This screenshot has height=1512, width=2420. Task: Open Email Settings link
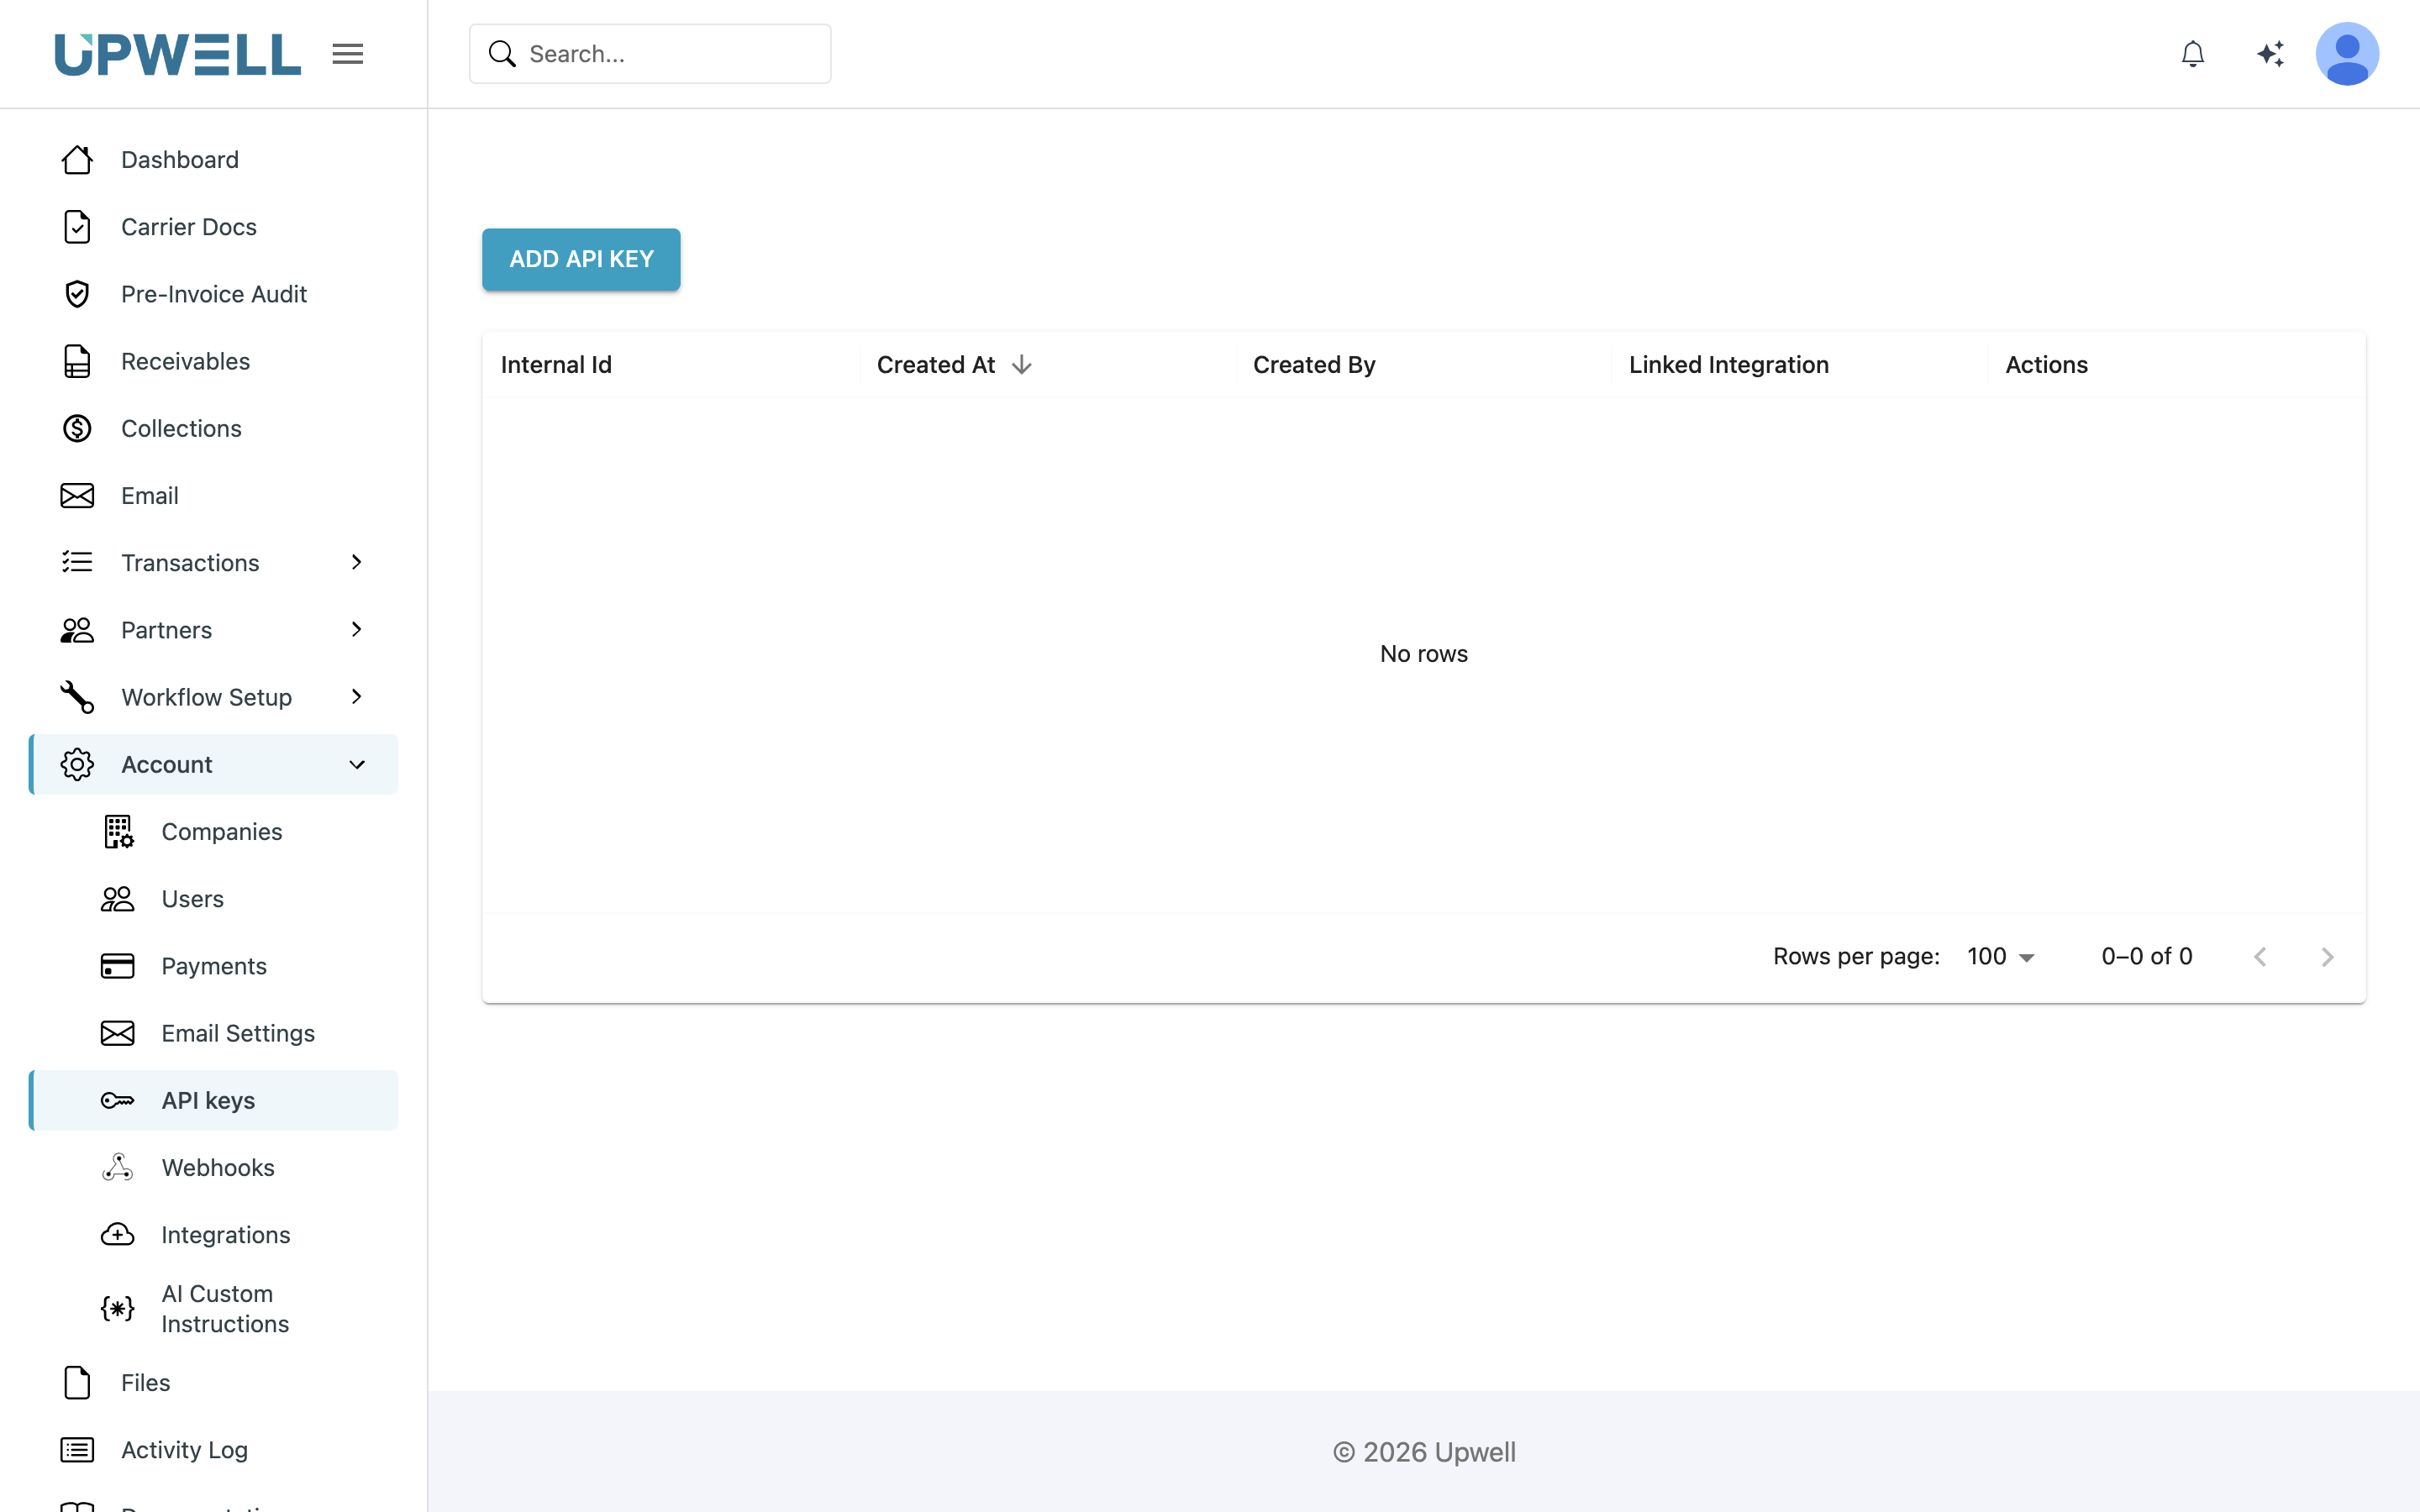214,1033
